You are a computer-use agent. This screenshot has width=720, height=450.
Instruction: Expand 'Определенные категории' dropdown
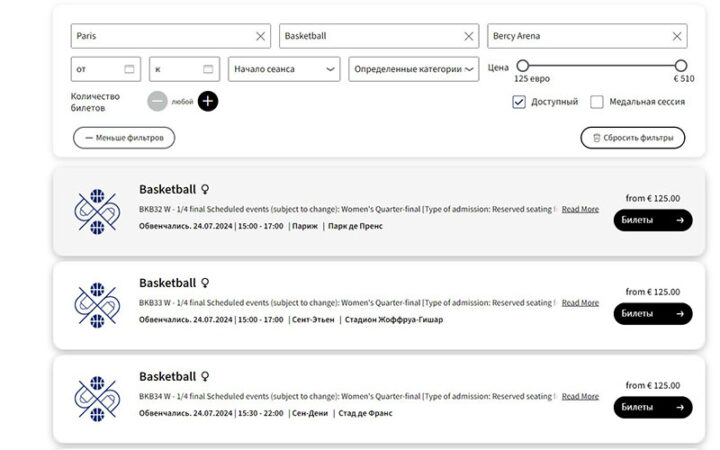pyautogui.click(x=413, y=69)
